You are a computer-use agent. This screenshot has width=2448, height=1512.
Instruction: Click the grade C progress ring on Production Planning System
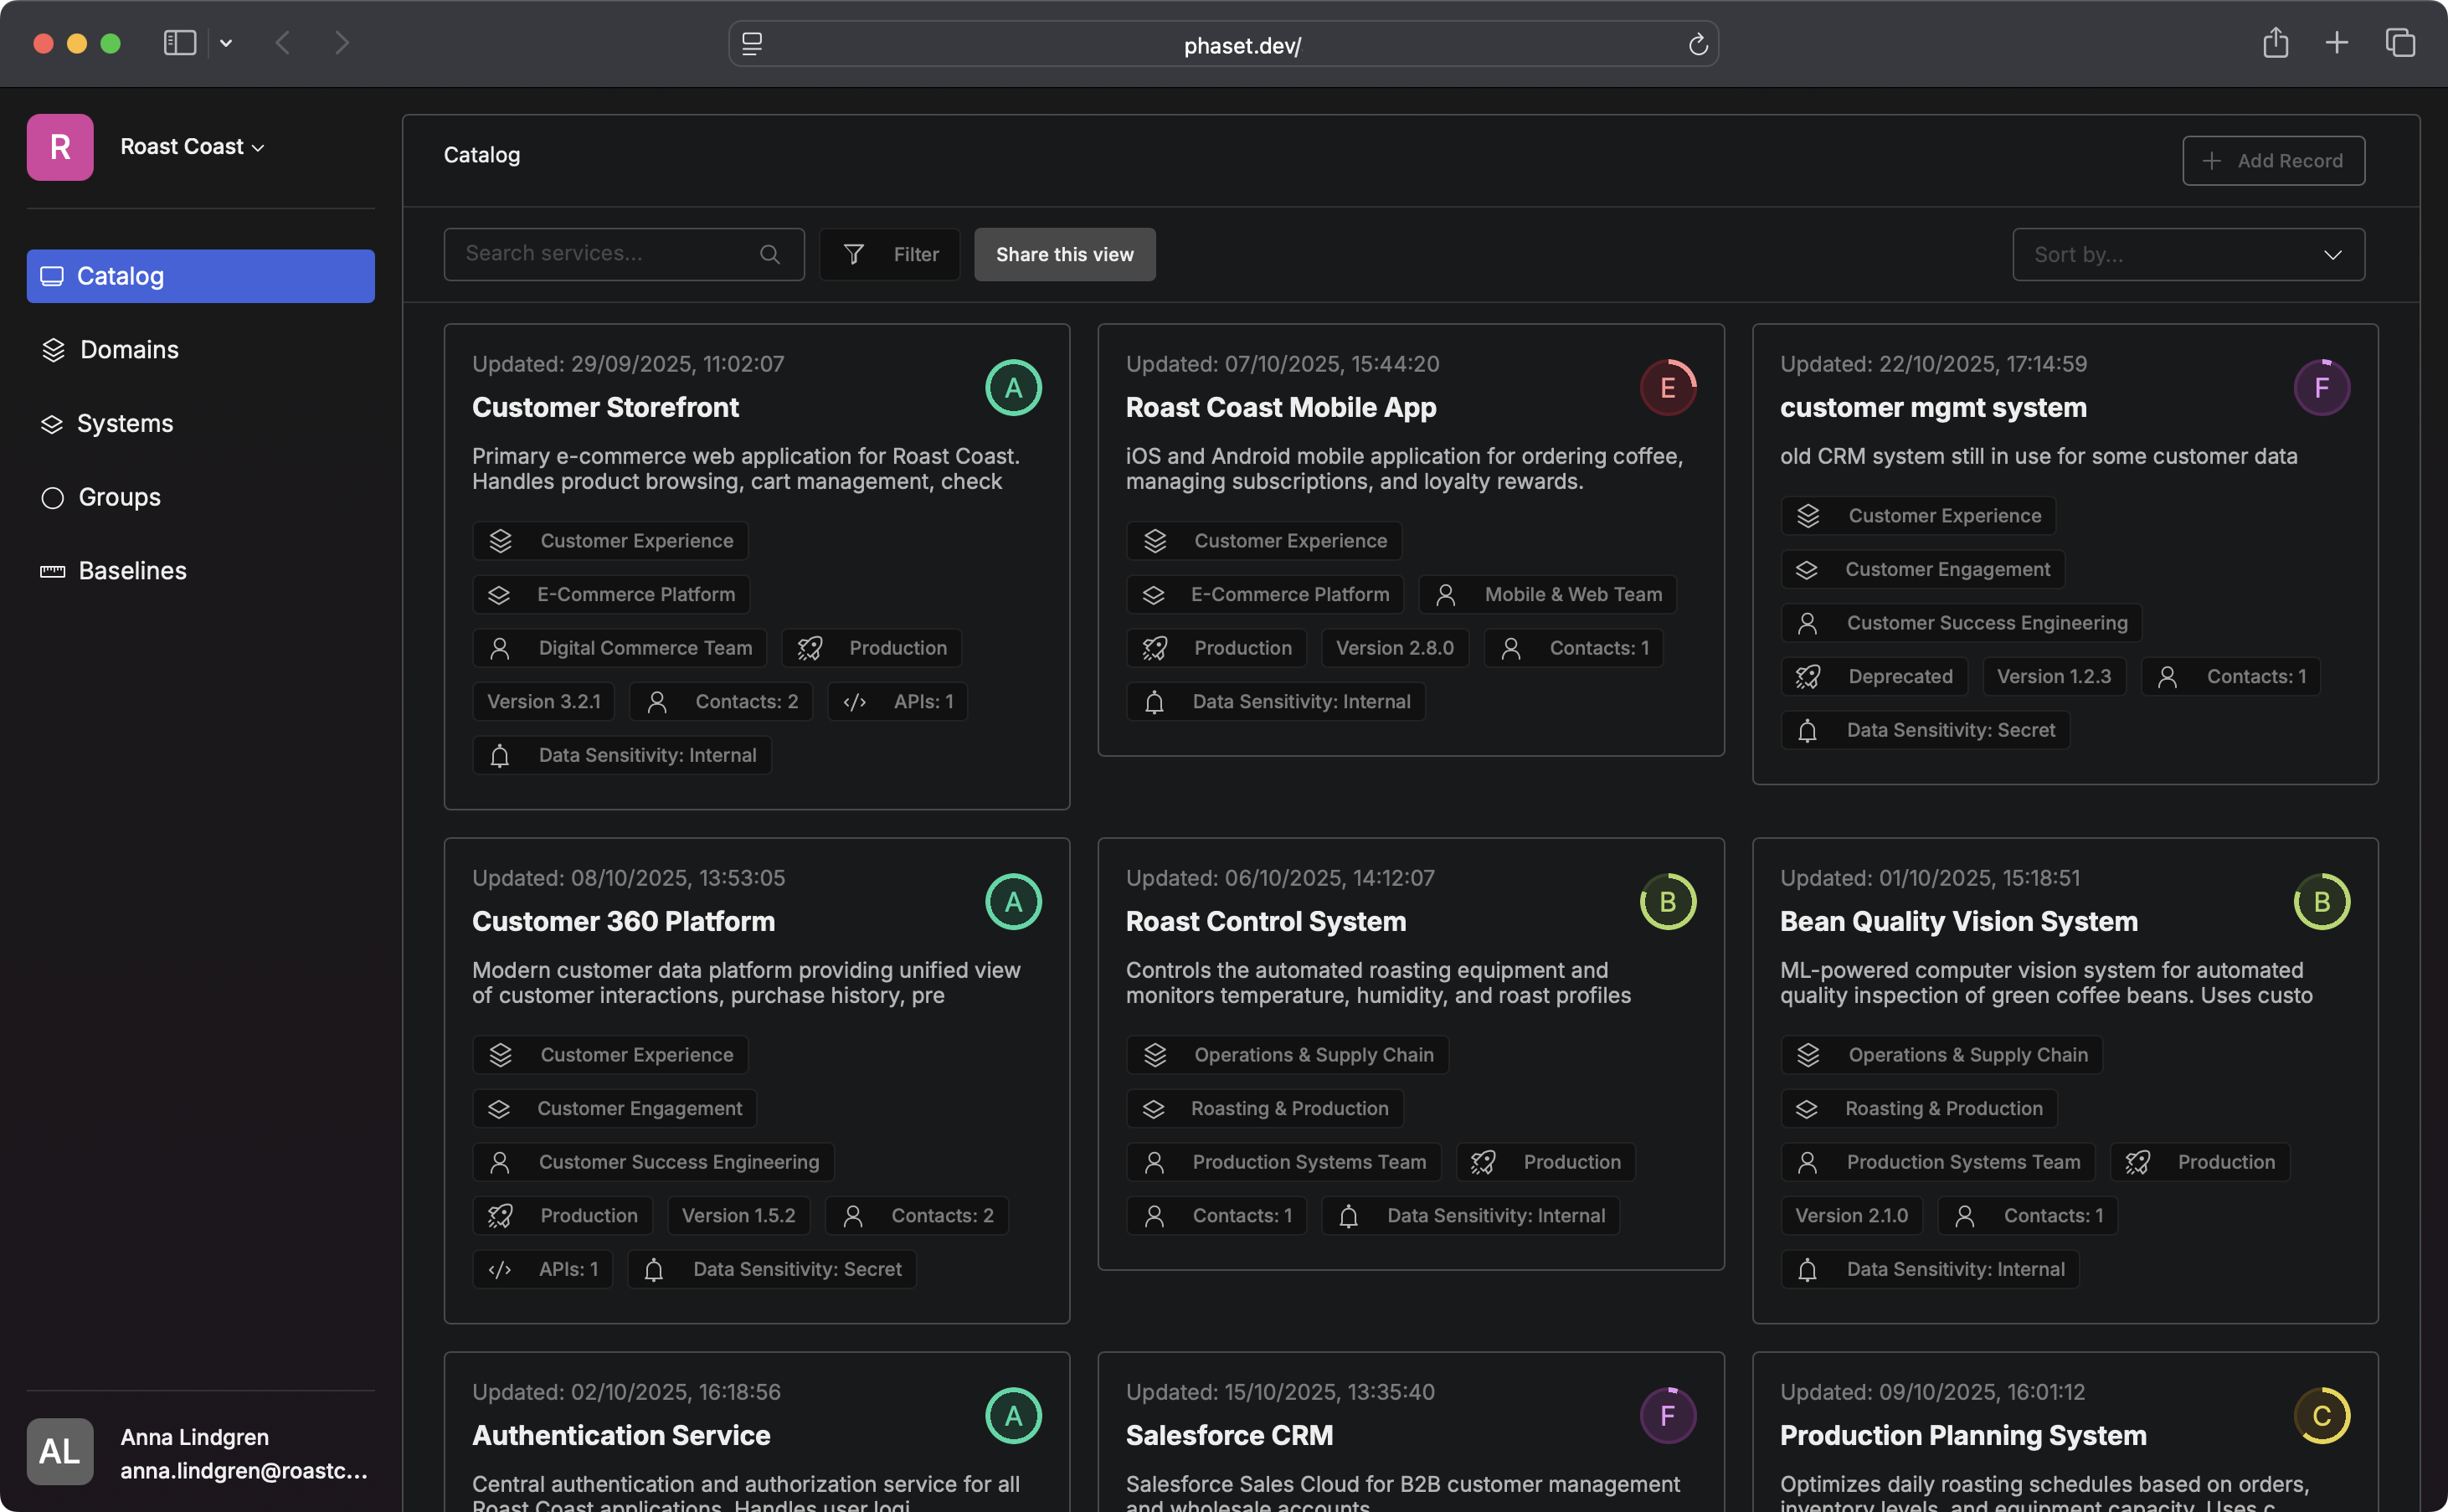point(2323,1415)
